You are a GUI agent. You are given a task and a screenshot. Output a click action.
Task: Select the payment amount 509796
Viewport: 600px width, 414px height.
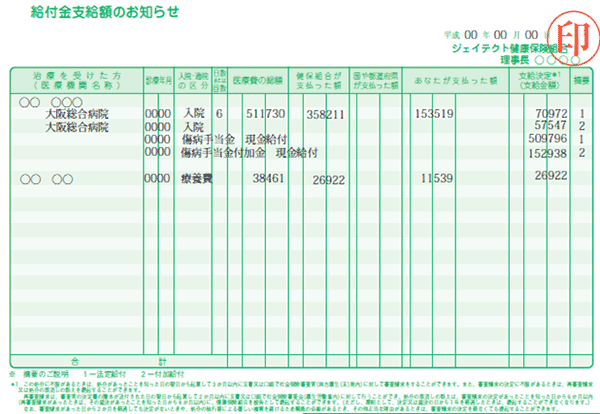[548, 139]
